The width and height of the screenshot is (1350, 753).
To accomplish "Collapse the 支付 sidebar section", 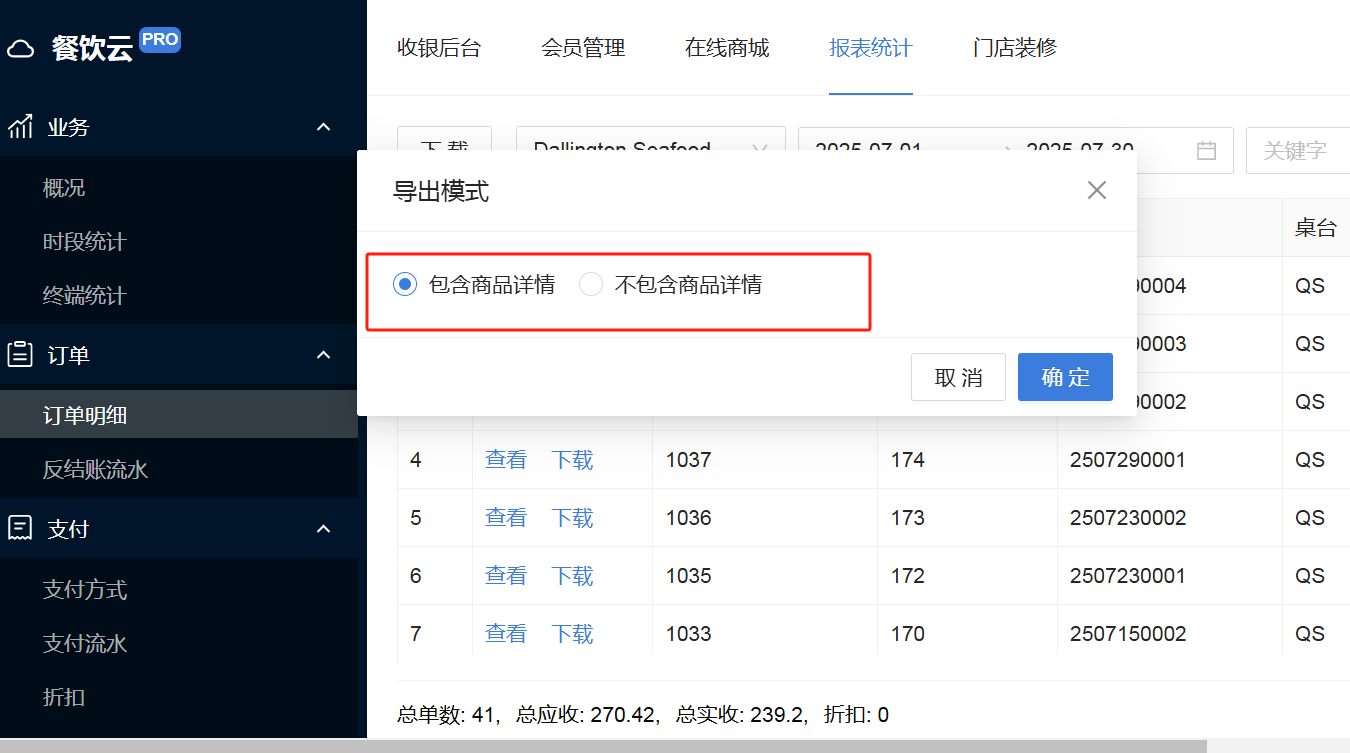I will (x=323, y=529).
